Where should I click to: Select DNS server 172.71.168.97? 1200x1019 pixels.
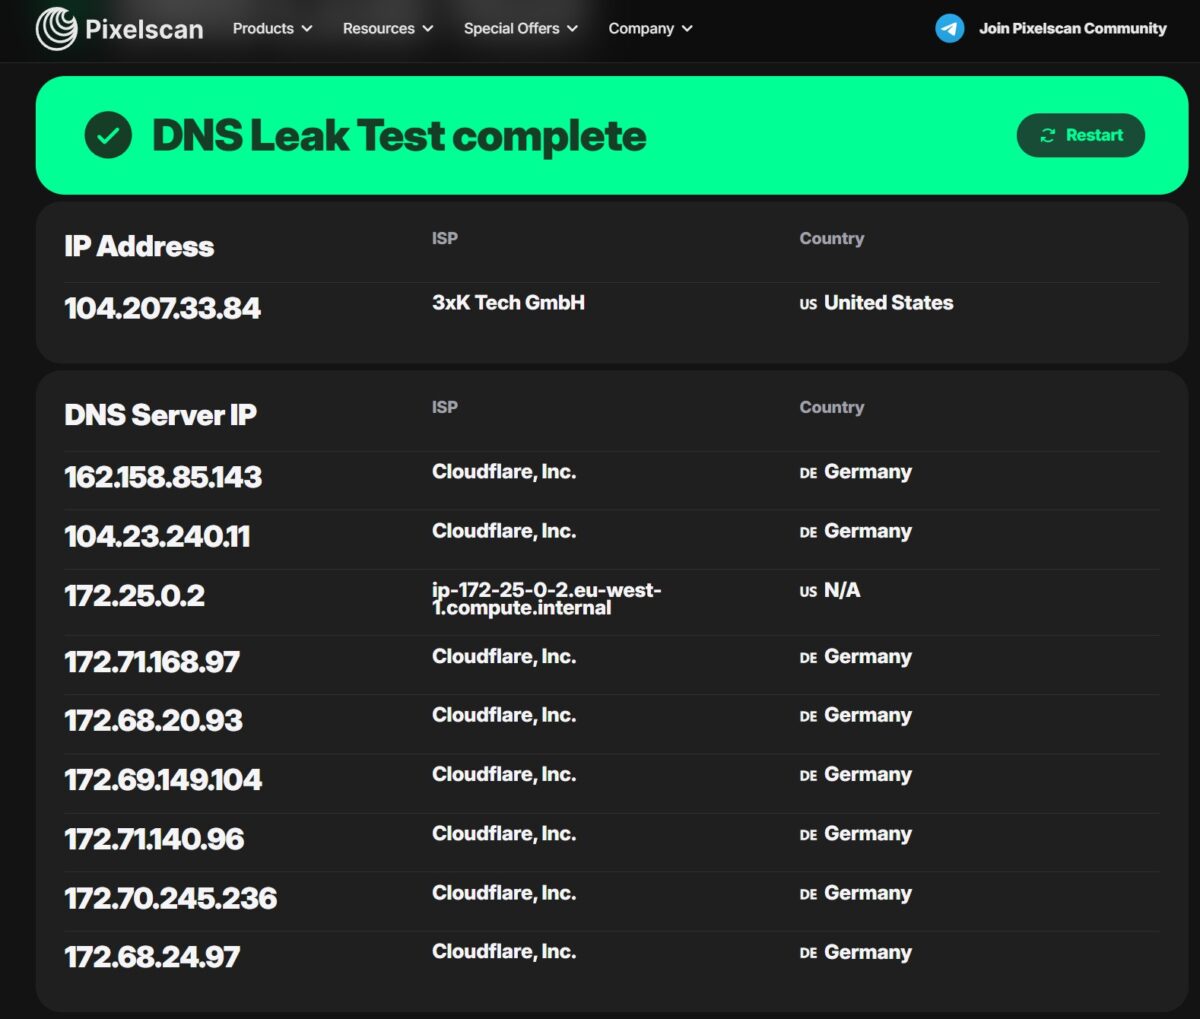click(152, 661)
